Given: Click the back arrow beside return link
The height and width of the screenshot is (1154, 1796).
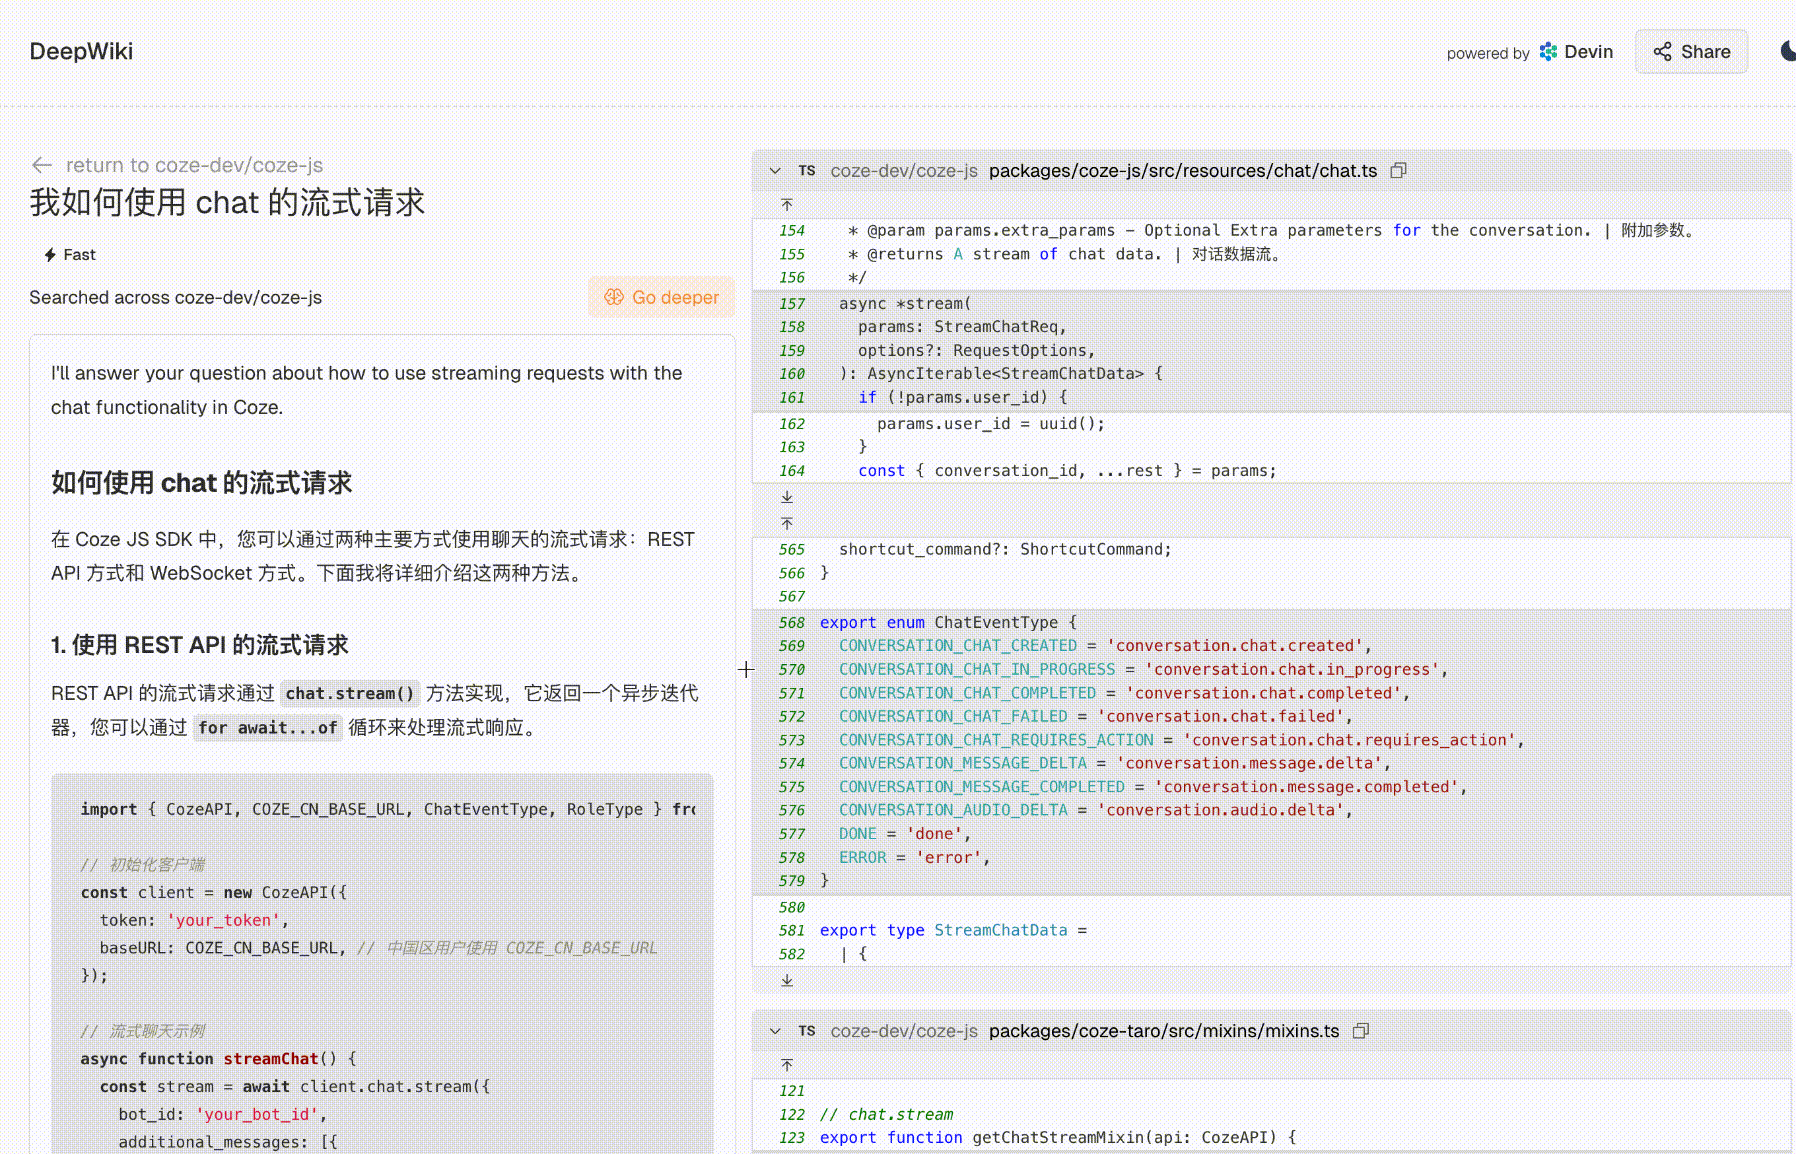Looking at the screenshot, I should coord(42,165).
